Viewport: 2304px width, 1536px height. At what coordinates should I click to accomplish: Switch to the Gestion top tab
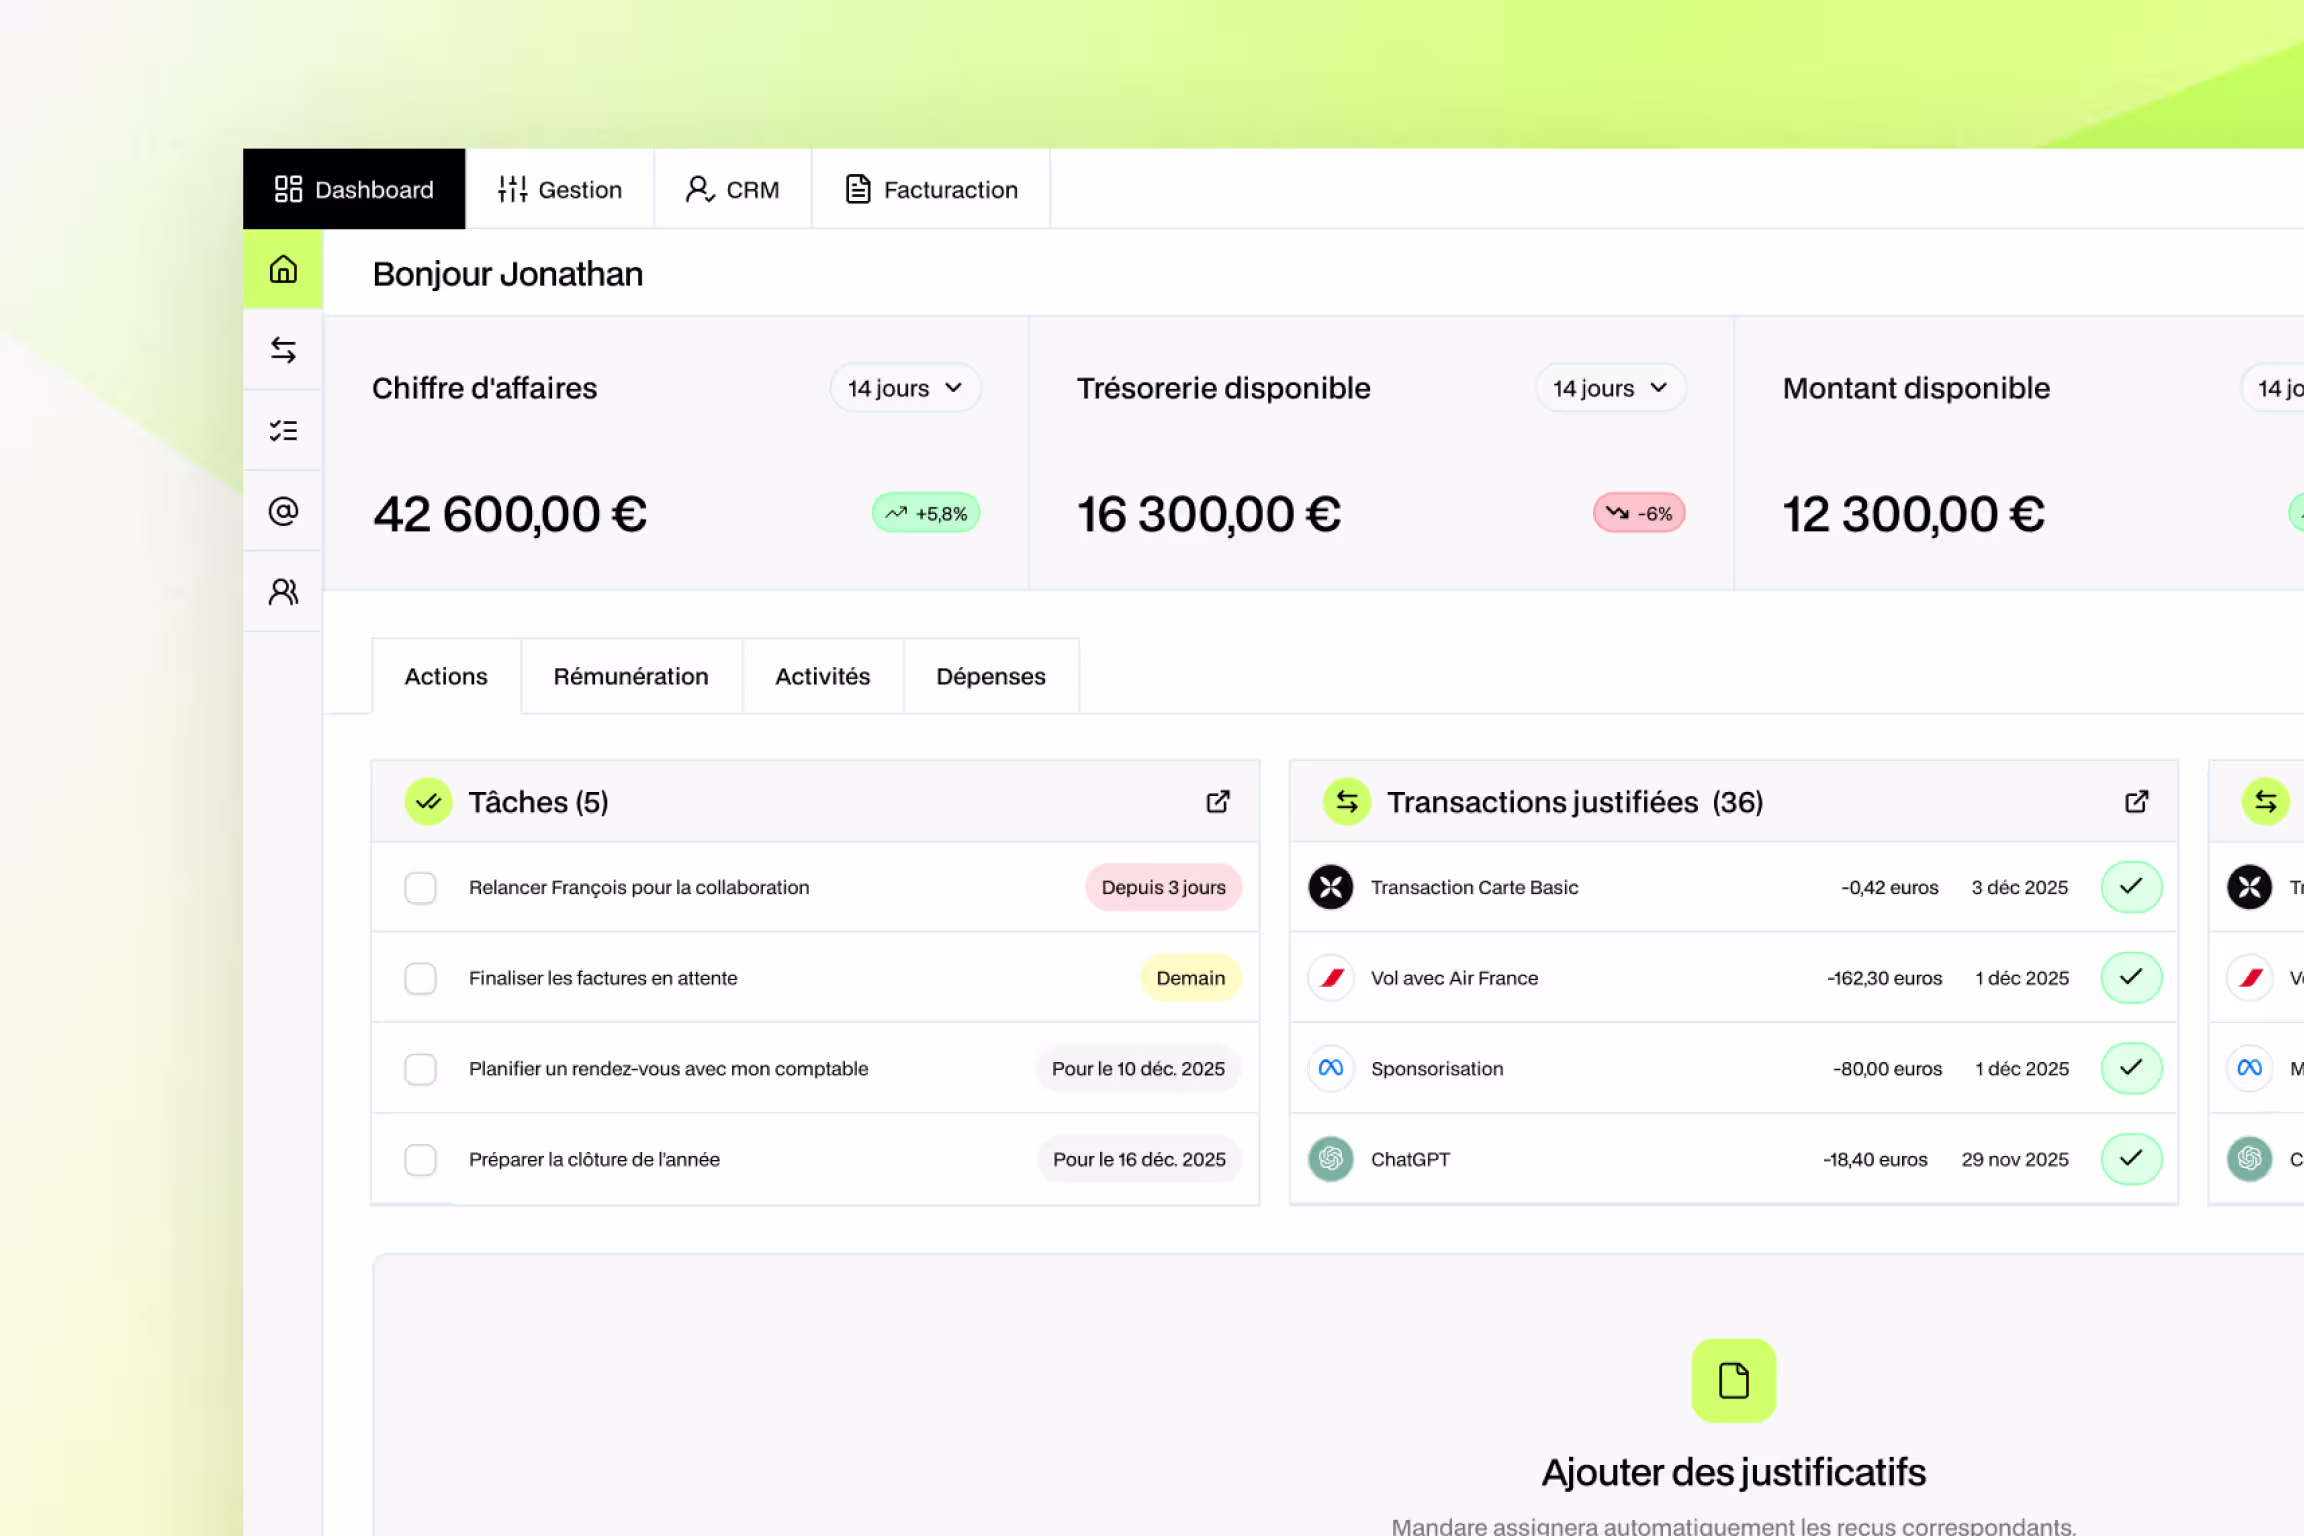tap(560, 190)
